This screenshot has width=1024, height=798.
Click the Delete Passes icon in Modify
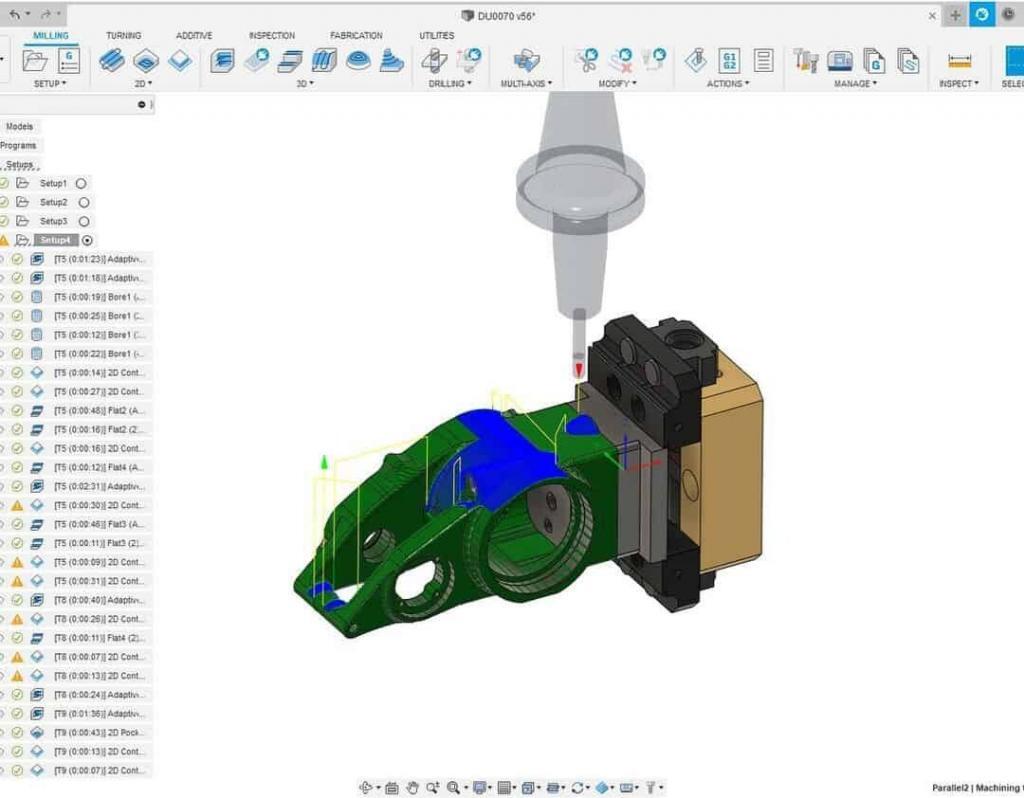620,60
